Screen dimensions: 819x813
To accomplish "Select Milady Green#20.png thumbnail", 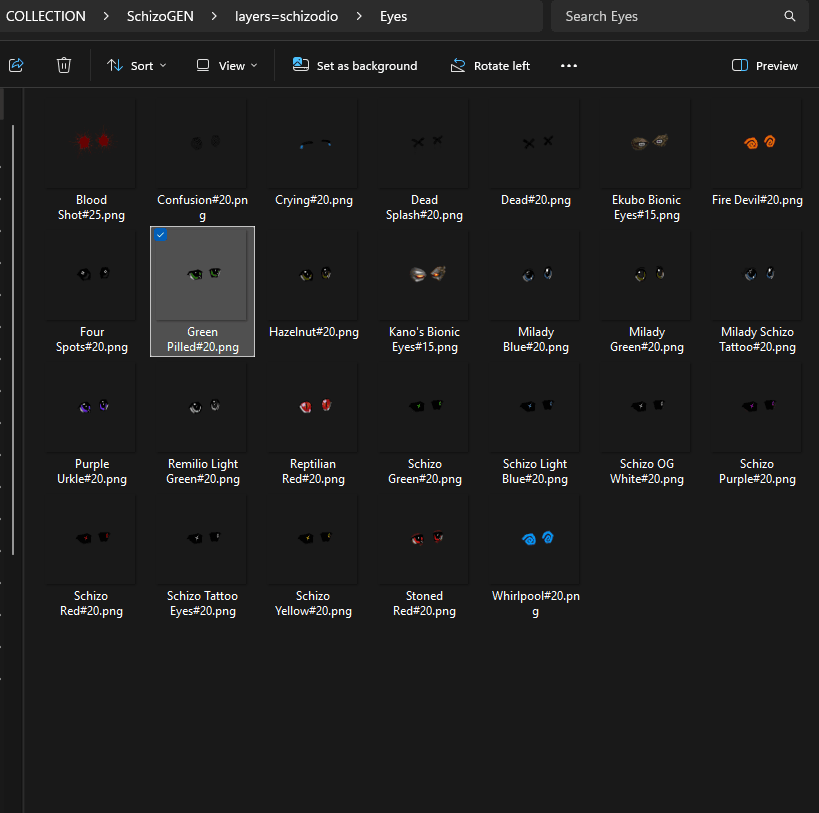I will (x=647, y=275).
